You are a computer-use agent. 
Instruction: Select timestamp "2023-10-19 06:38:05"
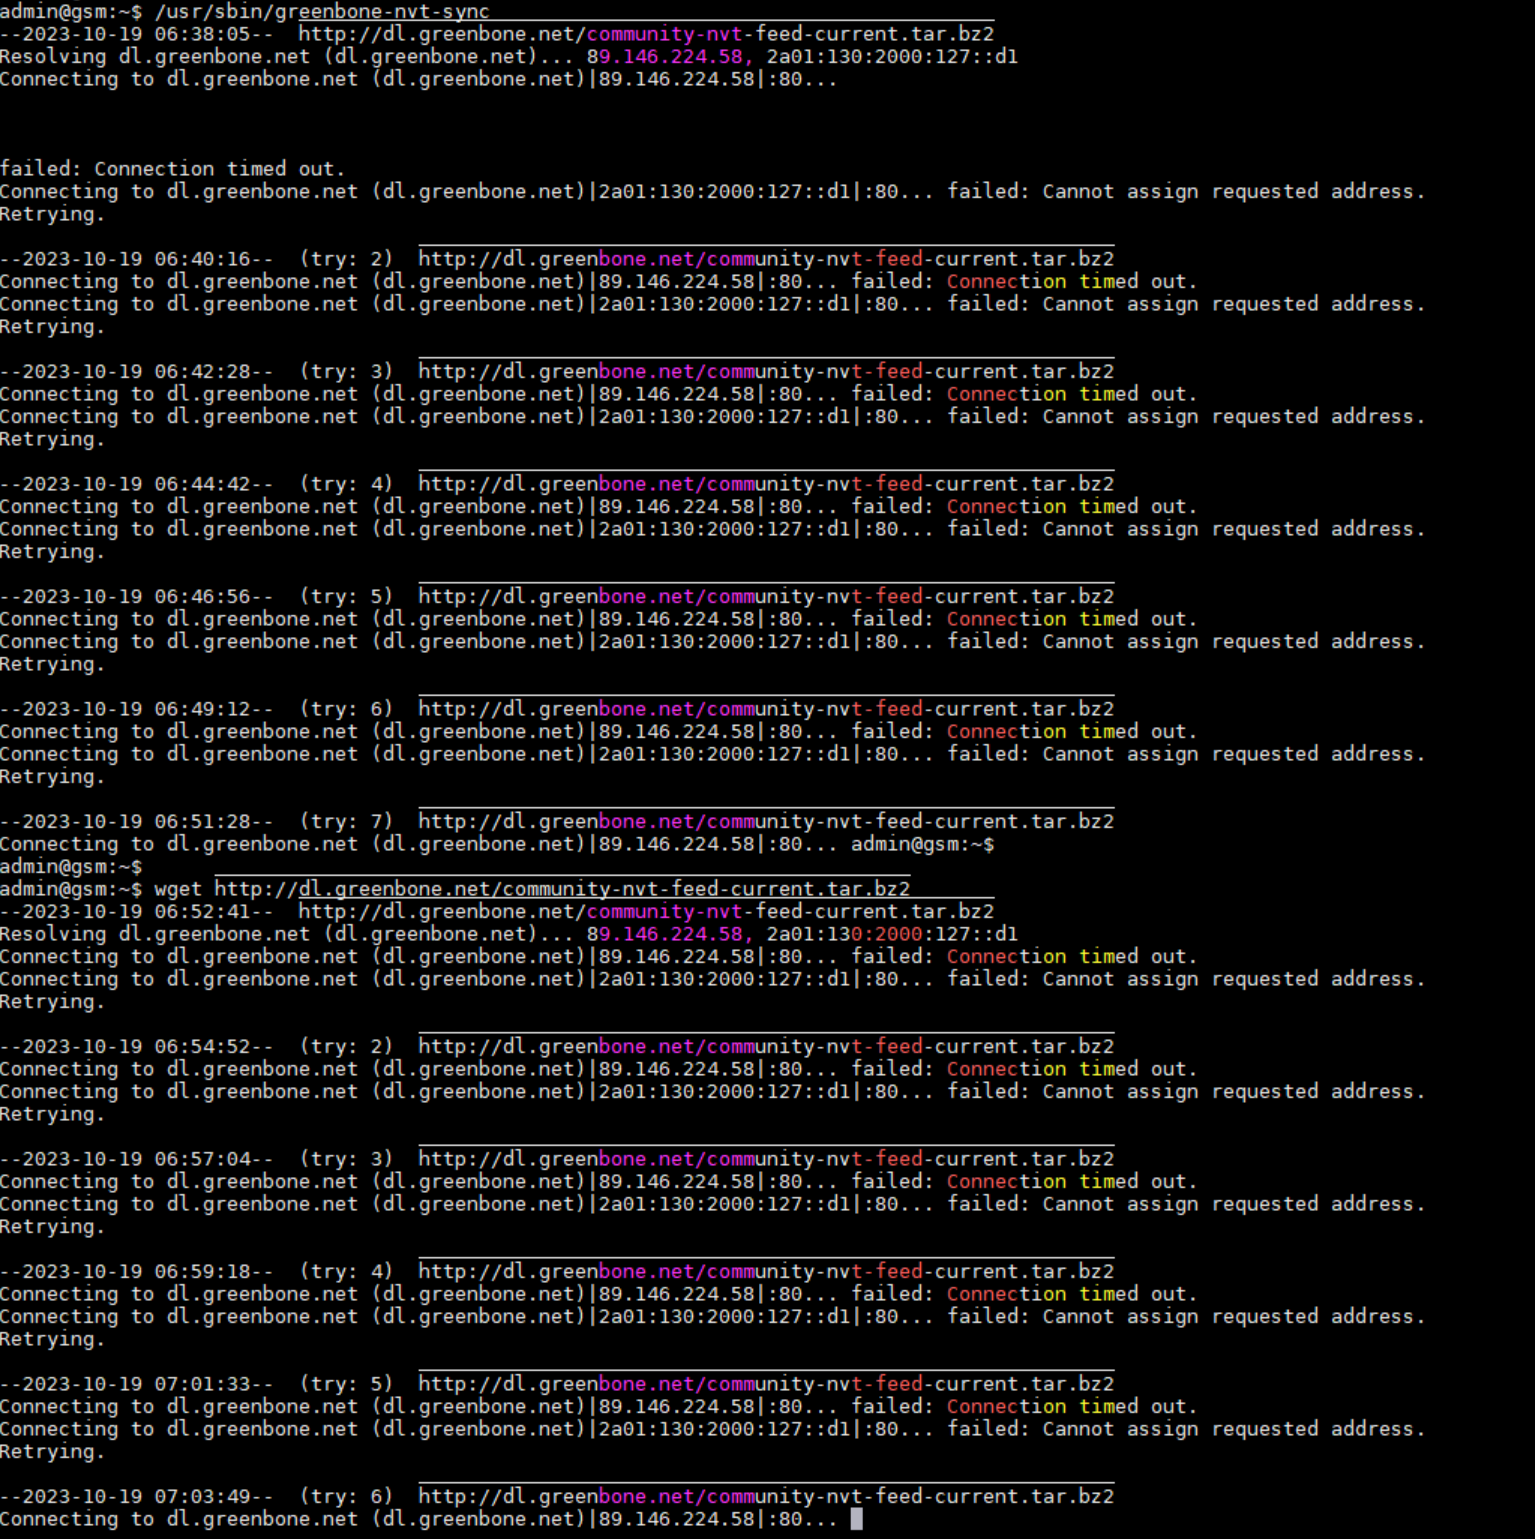pos(136,34)
